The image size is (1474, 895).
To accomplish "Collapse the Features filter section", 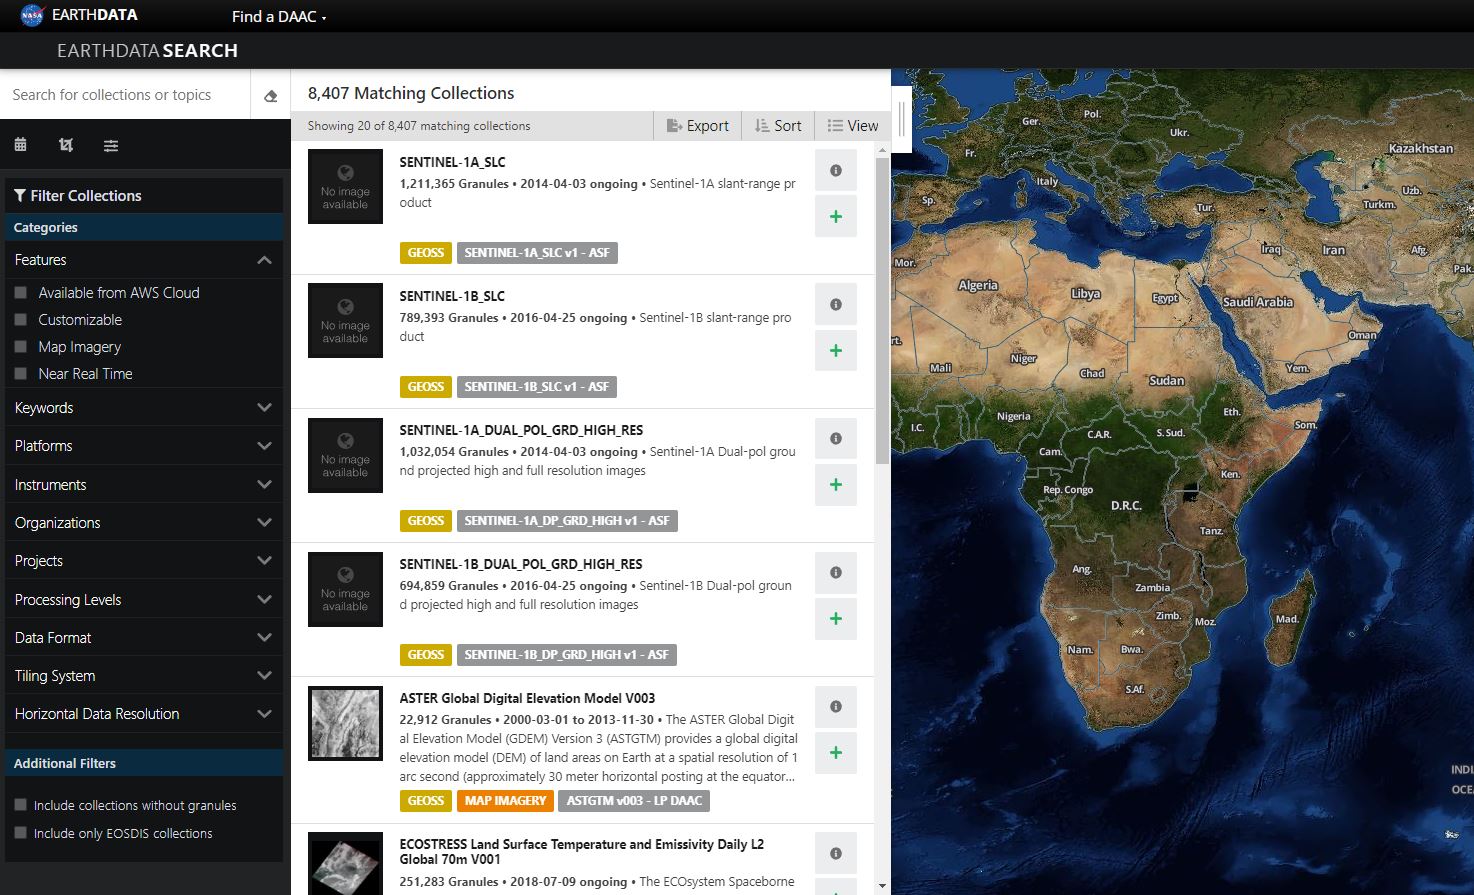I will pos(144,260).
